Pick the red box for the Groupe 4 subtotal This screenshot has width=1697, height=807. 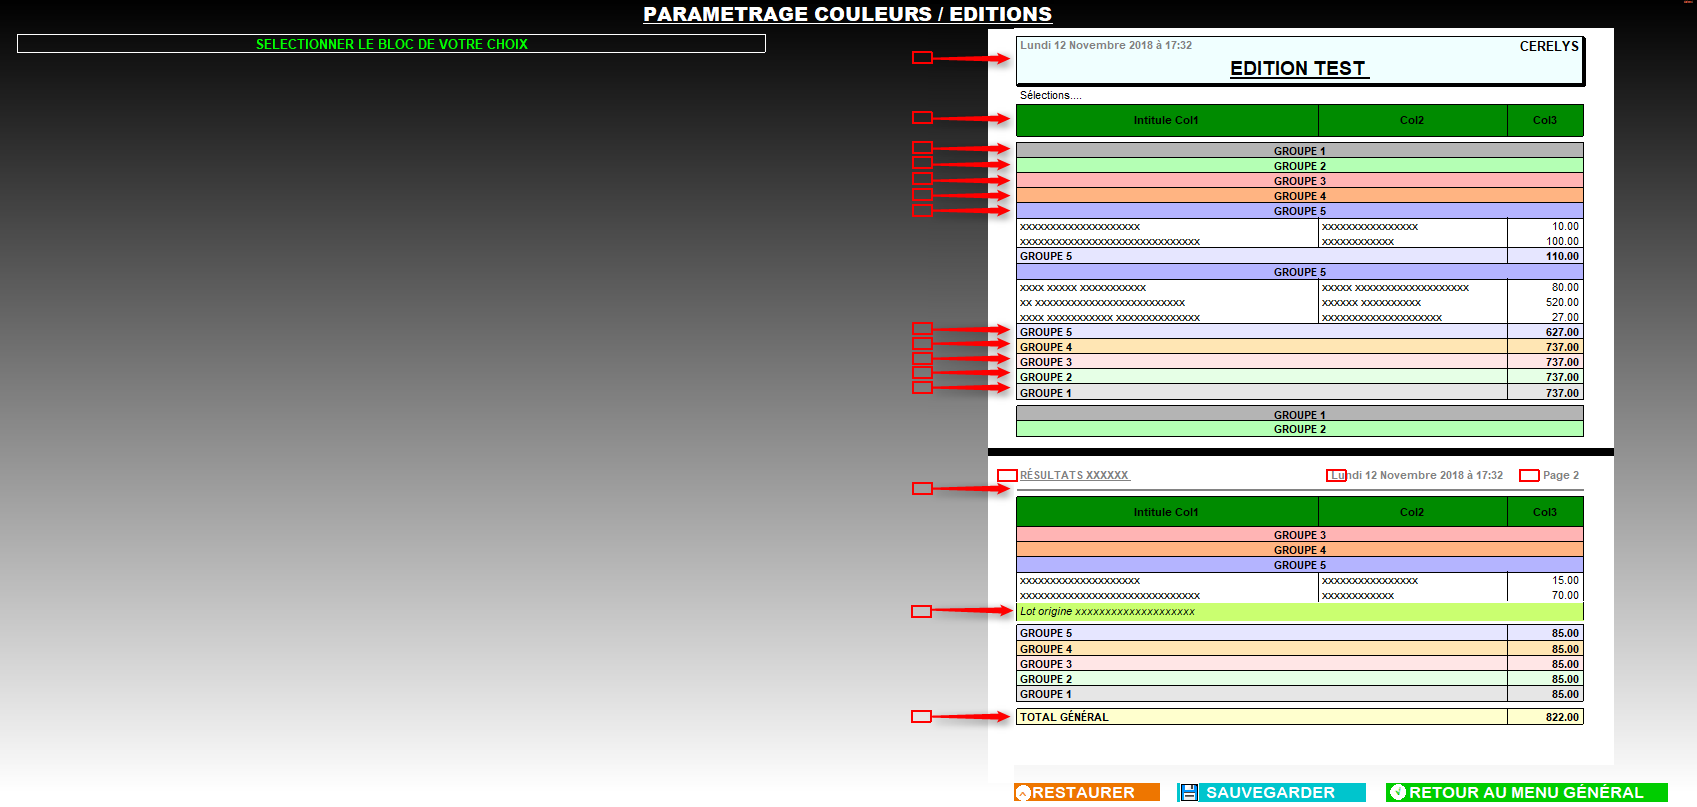[922, 343]
